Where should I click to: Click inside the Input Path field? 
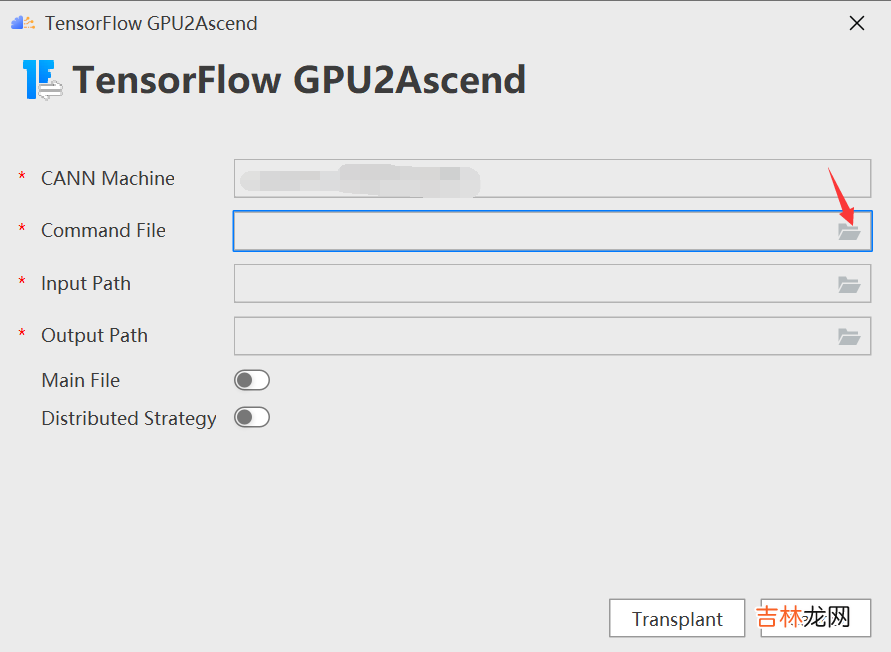pyautogui.click(x=530, y=284)
